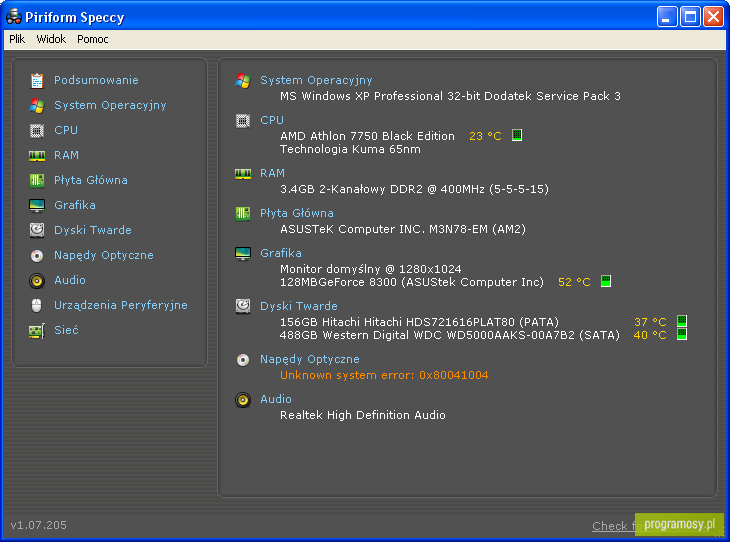Open Urządzenia Peryferyjne in the sidebar
The width and height of the screenshot is (730, 542).
[x=121, y=305]
